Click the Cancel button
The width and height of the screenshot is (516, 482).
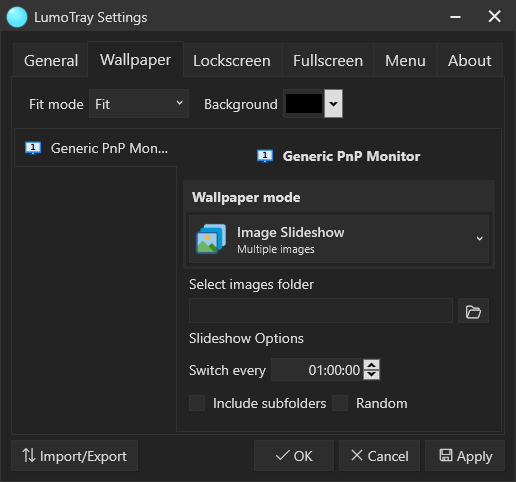coord(379,456)
